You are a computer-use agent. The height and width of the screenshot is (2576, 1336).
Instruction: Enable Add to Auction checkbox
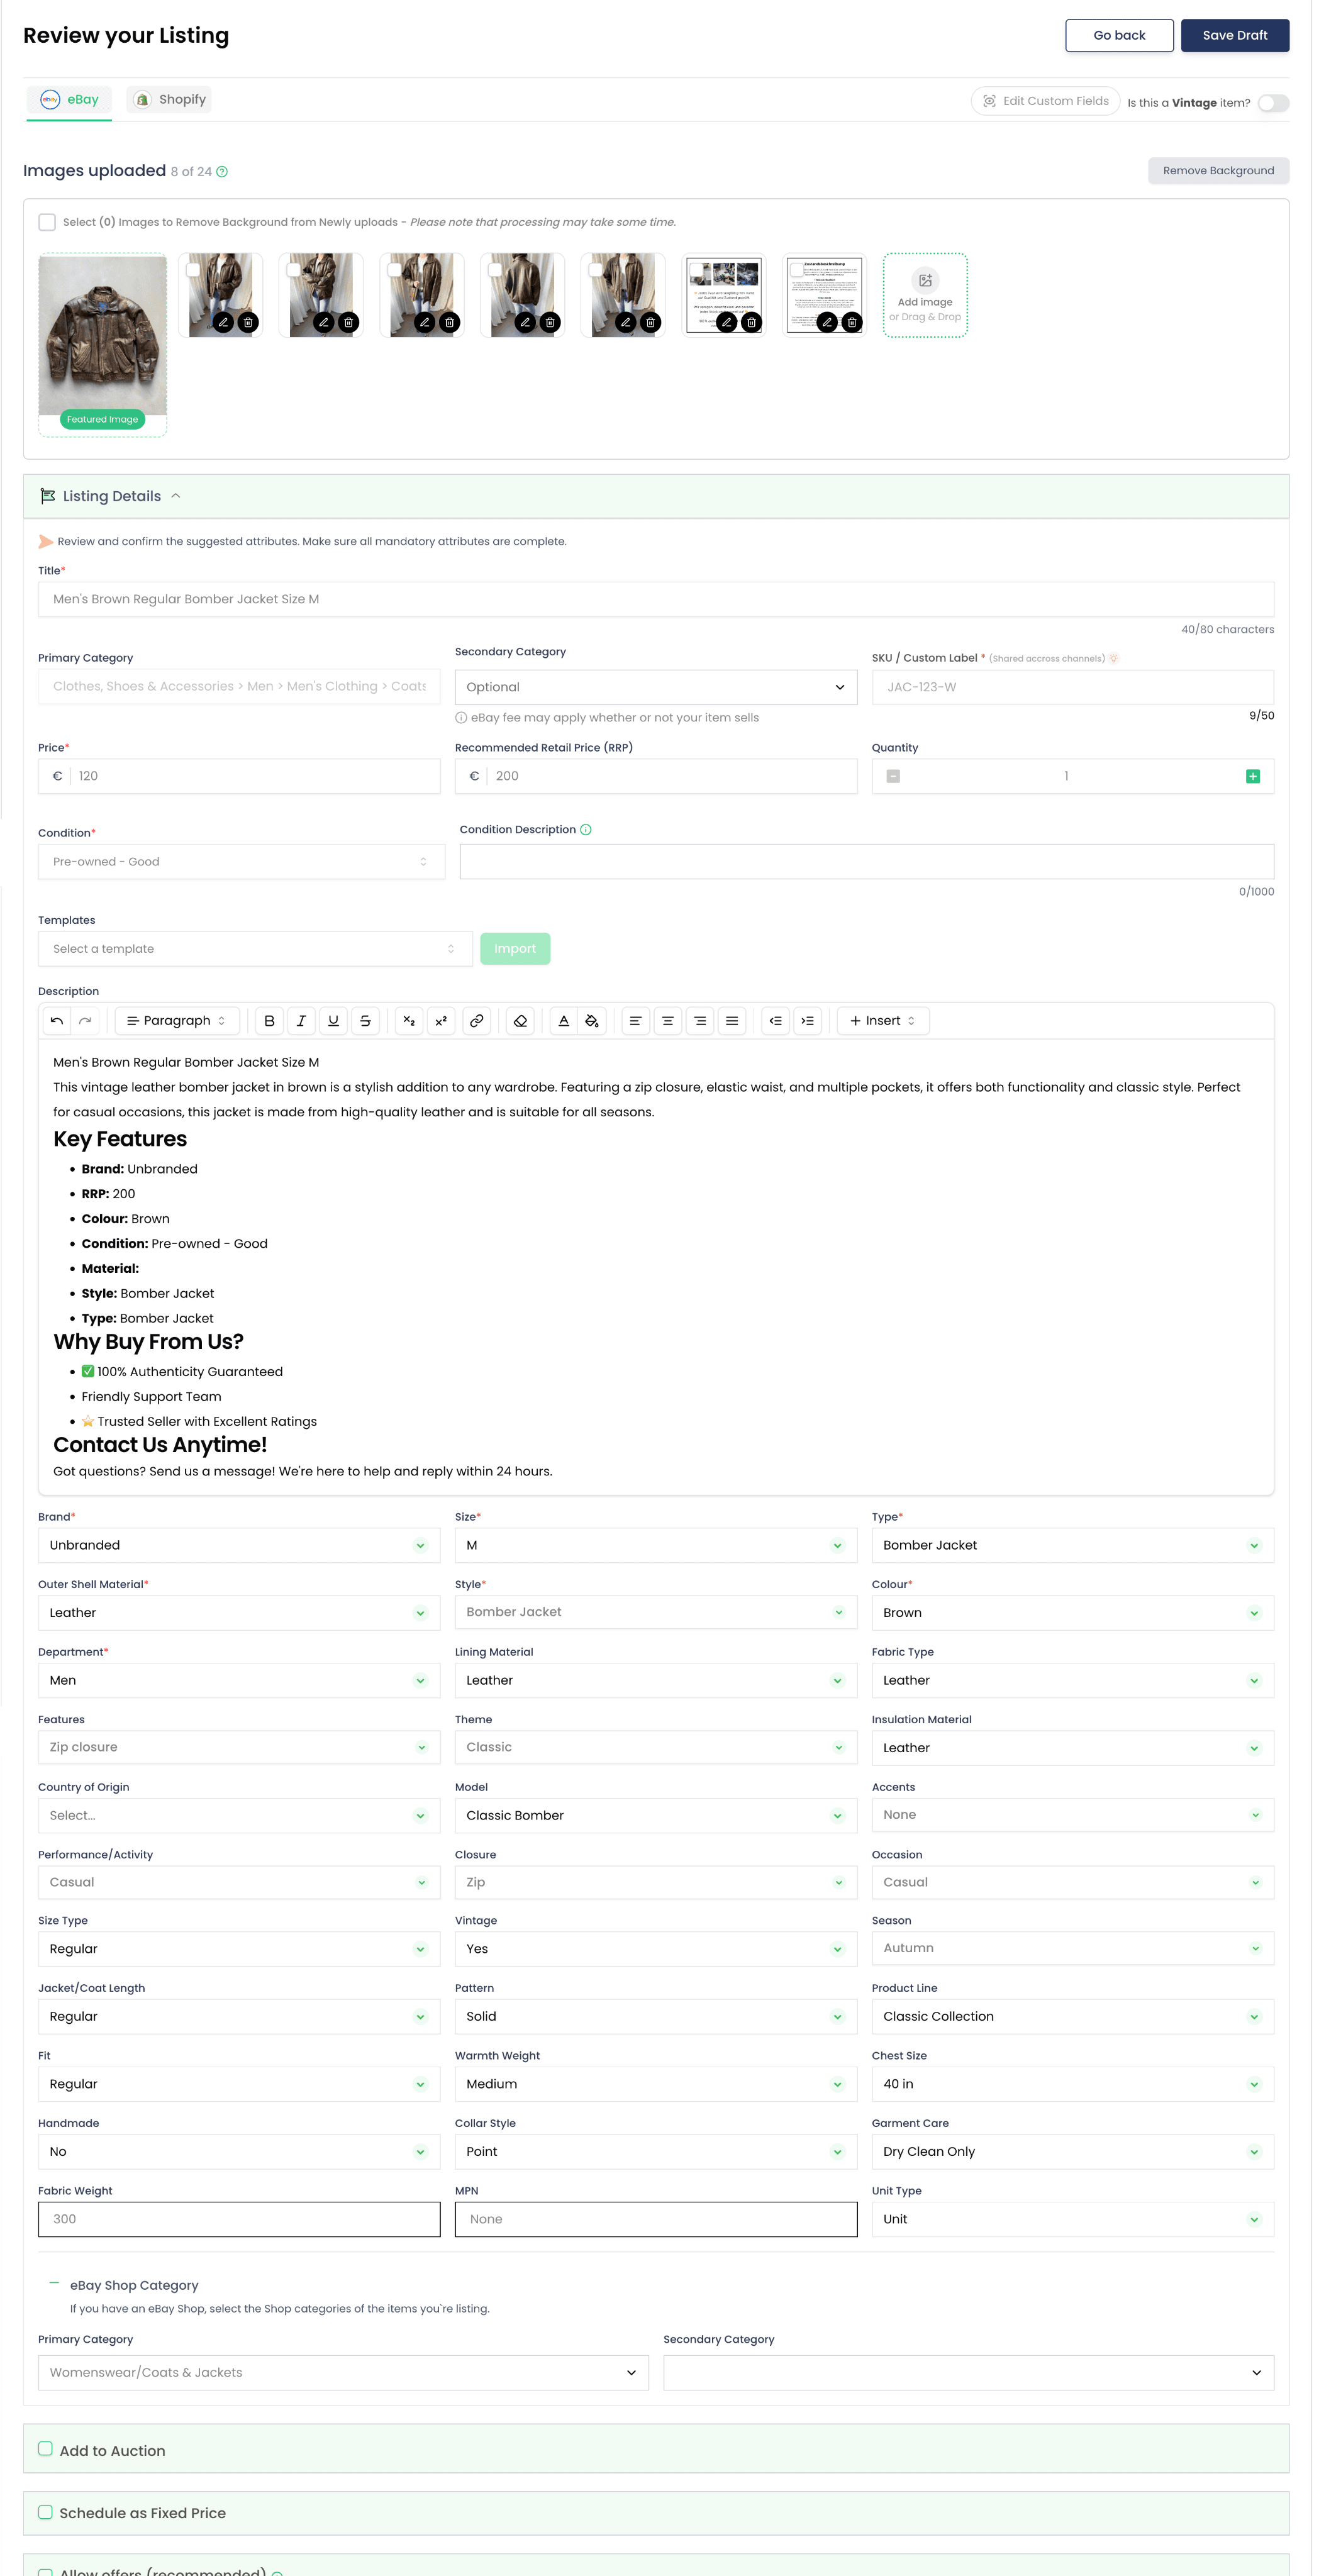pyautogui.click(x=45, y=2449)
